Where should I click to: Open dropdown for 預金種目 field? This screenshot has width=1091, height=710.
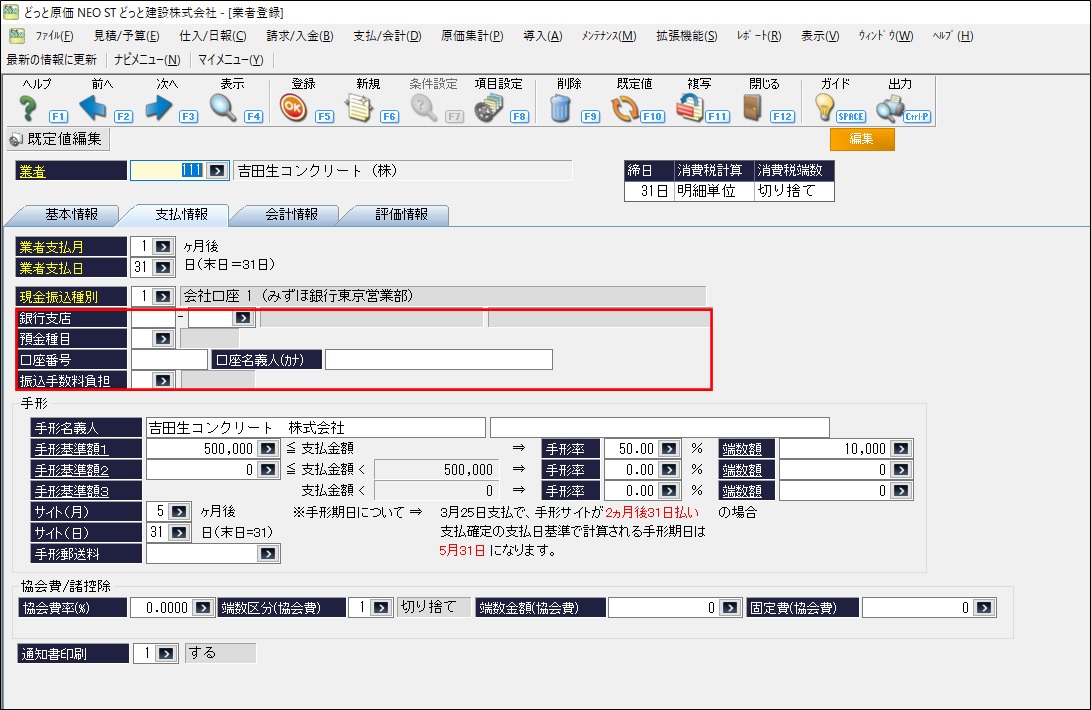tap(164, 339)
